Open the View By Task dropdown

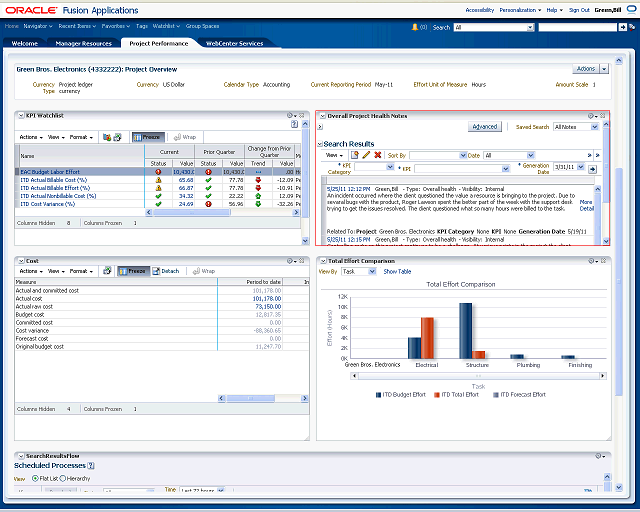pyautogui.click(x=358, y=271)
